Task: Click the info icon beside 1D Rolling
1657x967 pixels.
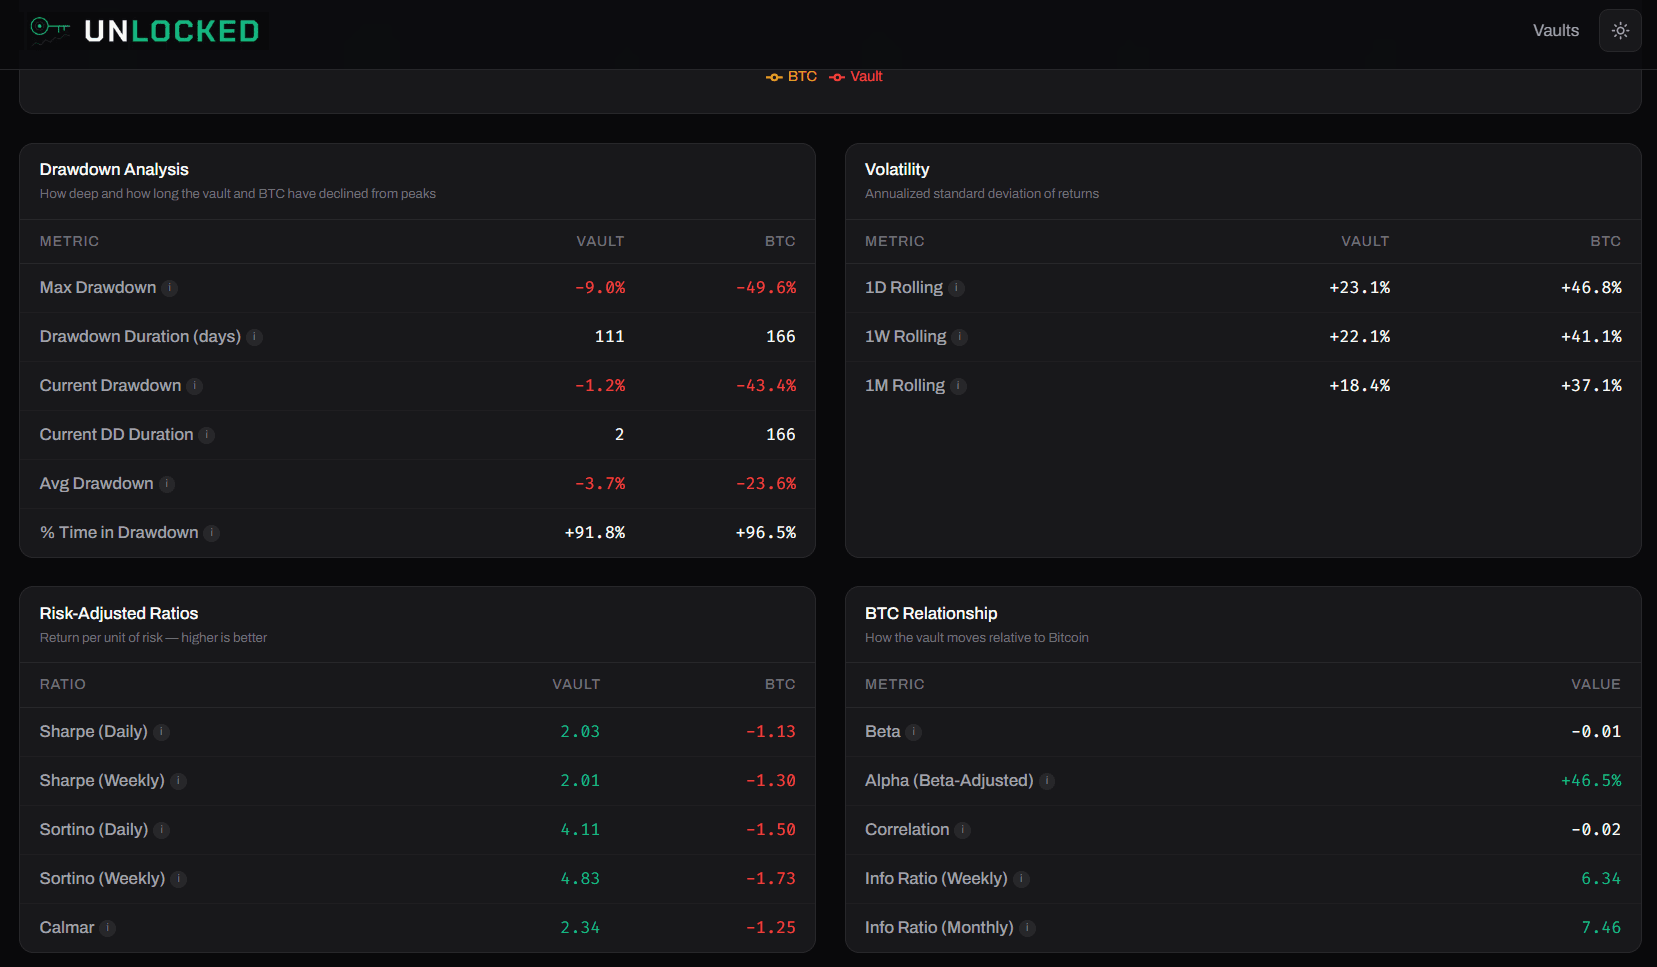Action: [957, 288]
